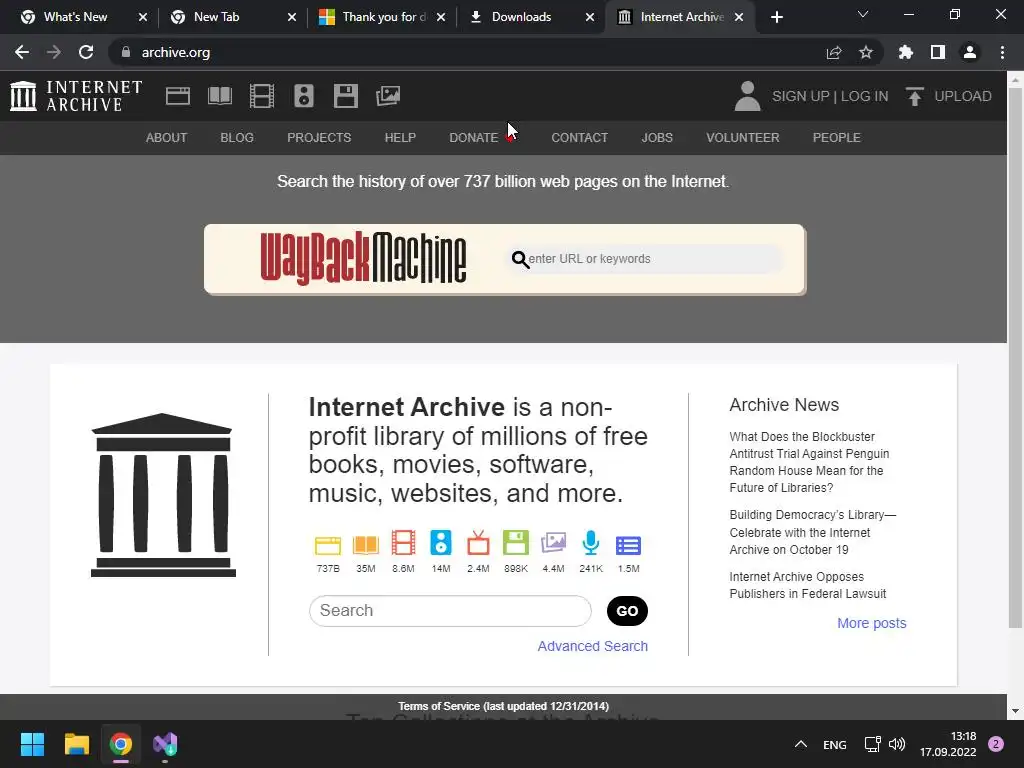Open Blockbuster Antitrust Trial news article
This screenshot has height=768, width=1024.
tap(809, 462)
